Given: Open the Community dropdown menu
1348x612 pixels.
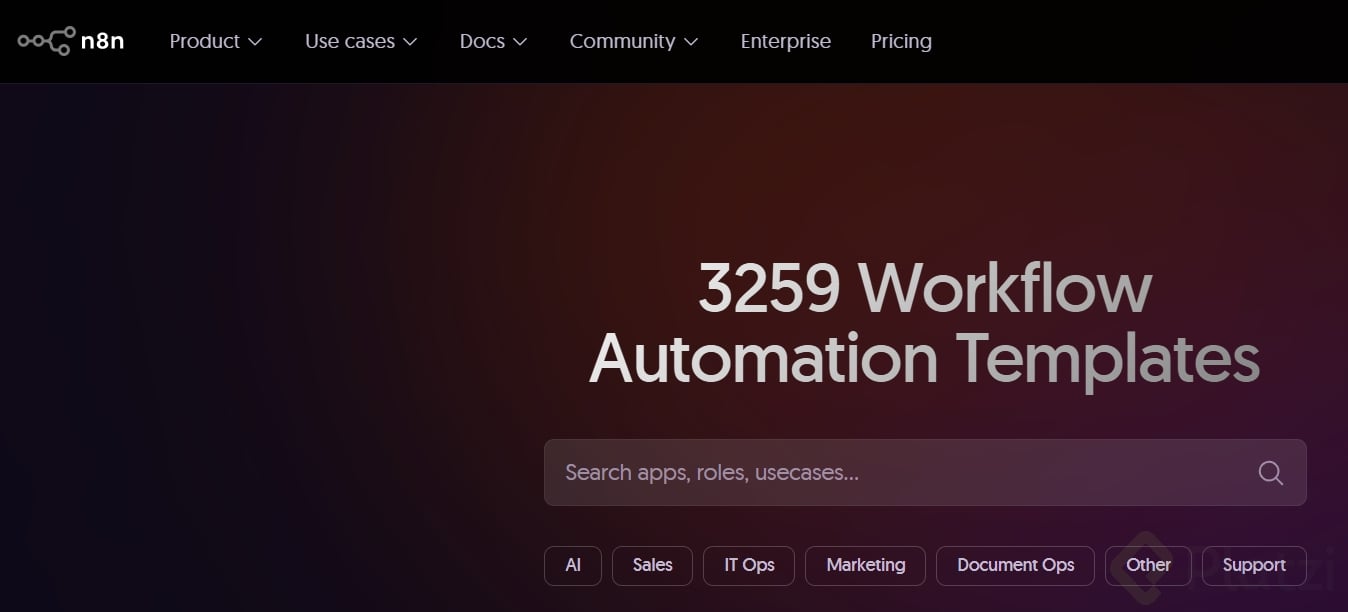Looking at the screenshot, I should [x=634, y=41].
